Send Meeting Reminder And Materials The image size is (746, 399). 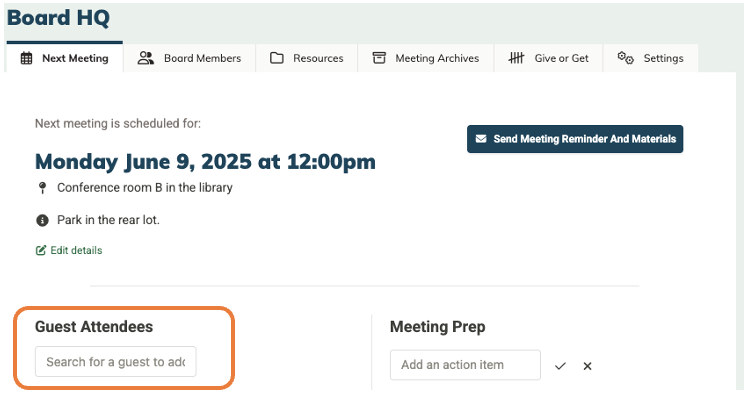[x=575, y=139]
